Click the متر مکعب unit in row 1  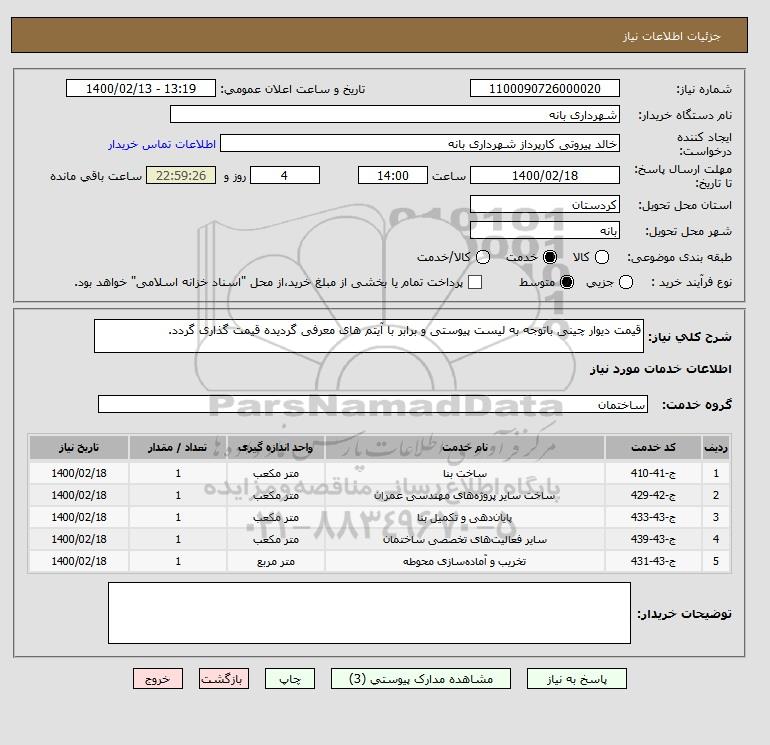(275, 473)
